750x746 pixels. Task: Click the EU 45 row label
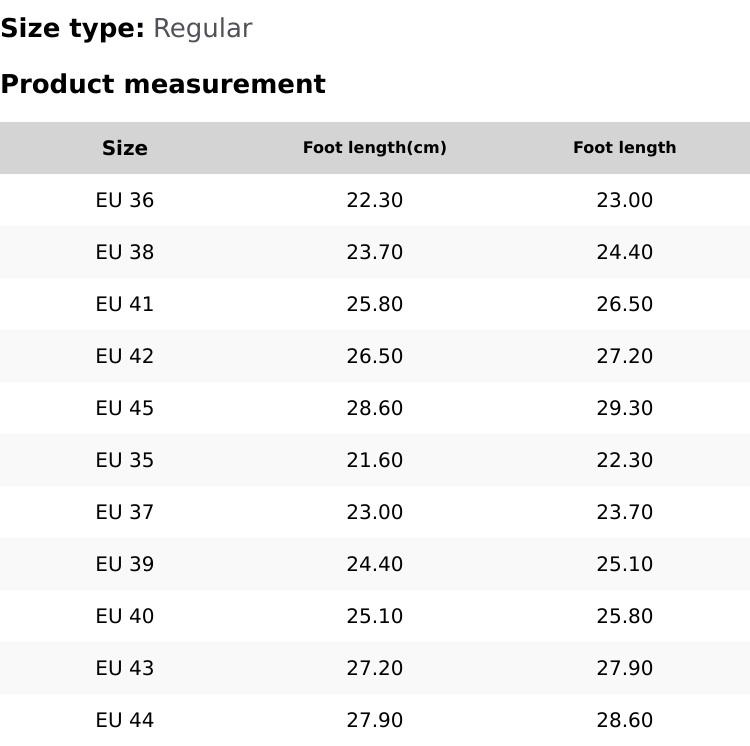[x=125, y=408]
